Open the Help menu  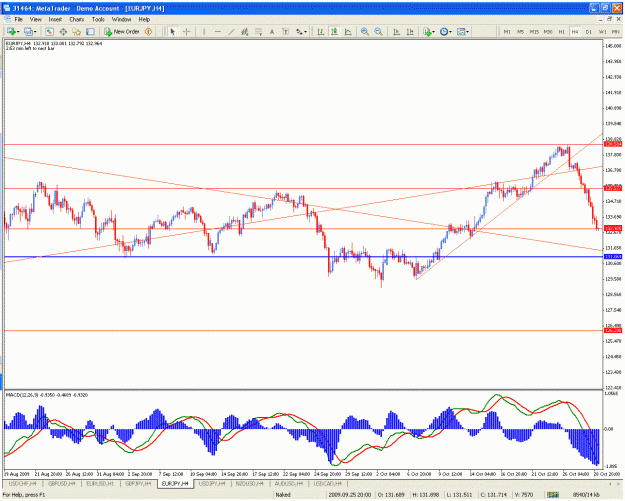144,19
